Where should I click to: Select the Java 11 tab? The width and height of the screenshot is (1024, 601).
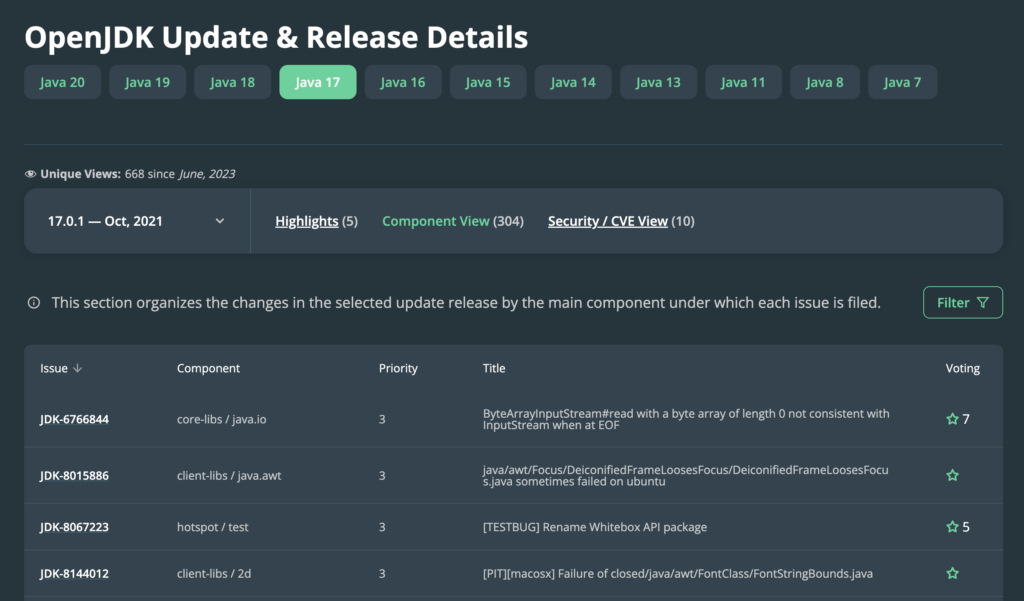pos(743,82)
